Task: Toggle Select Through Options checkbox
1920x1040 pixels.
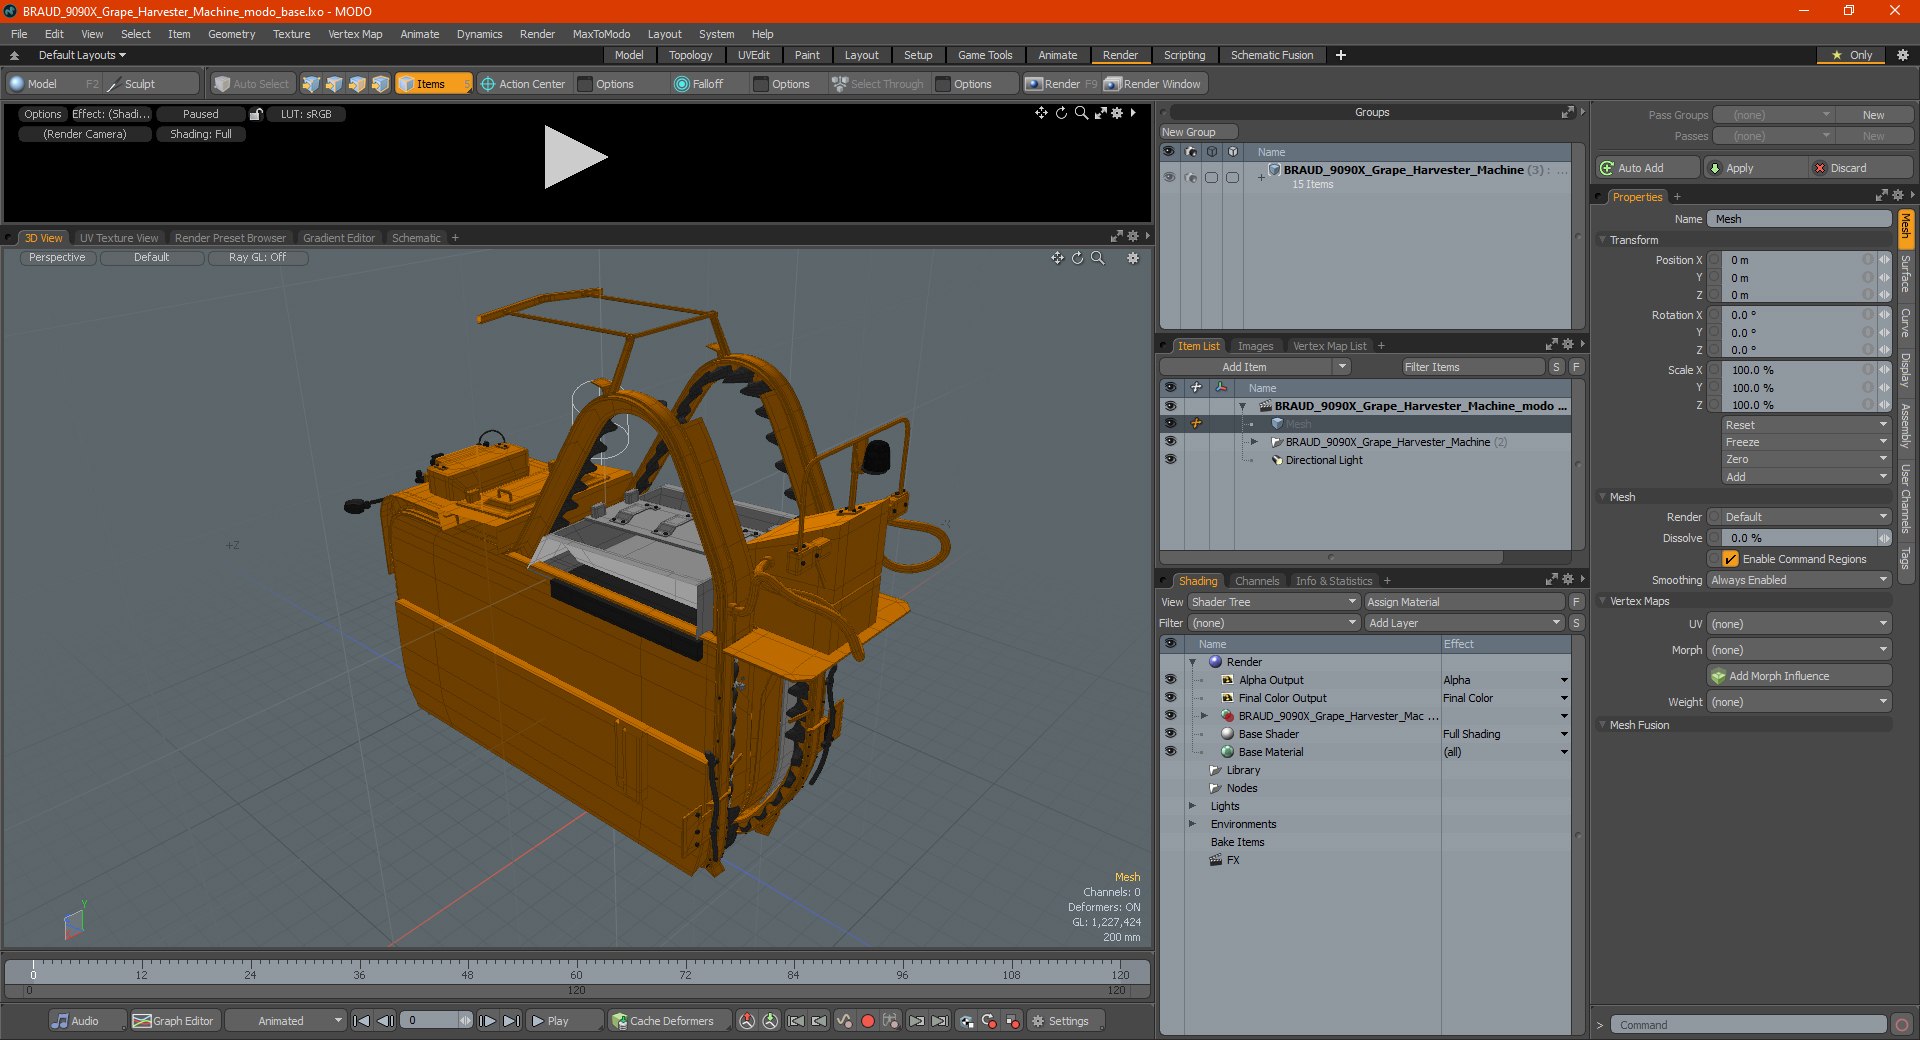Action: (x=943, y=84)
